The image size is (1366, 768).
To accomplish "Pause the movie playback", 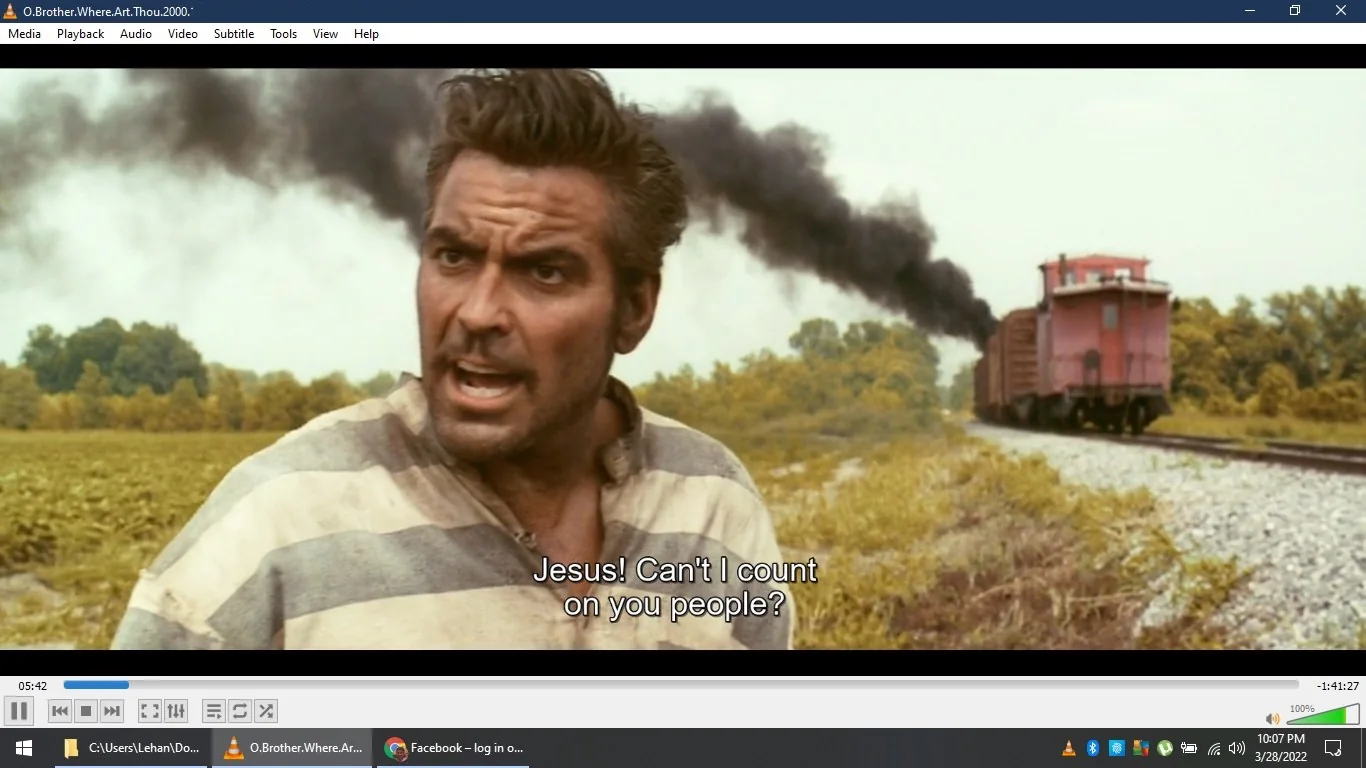I will (18, 711).
